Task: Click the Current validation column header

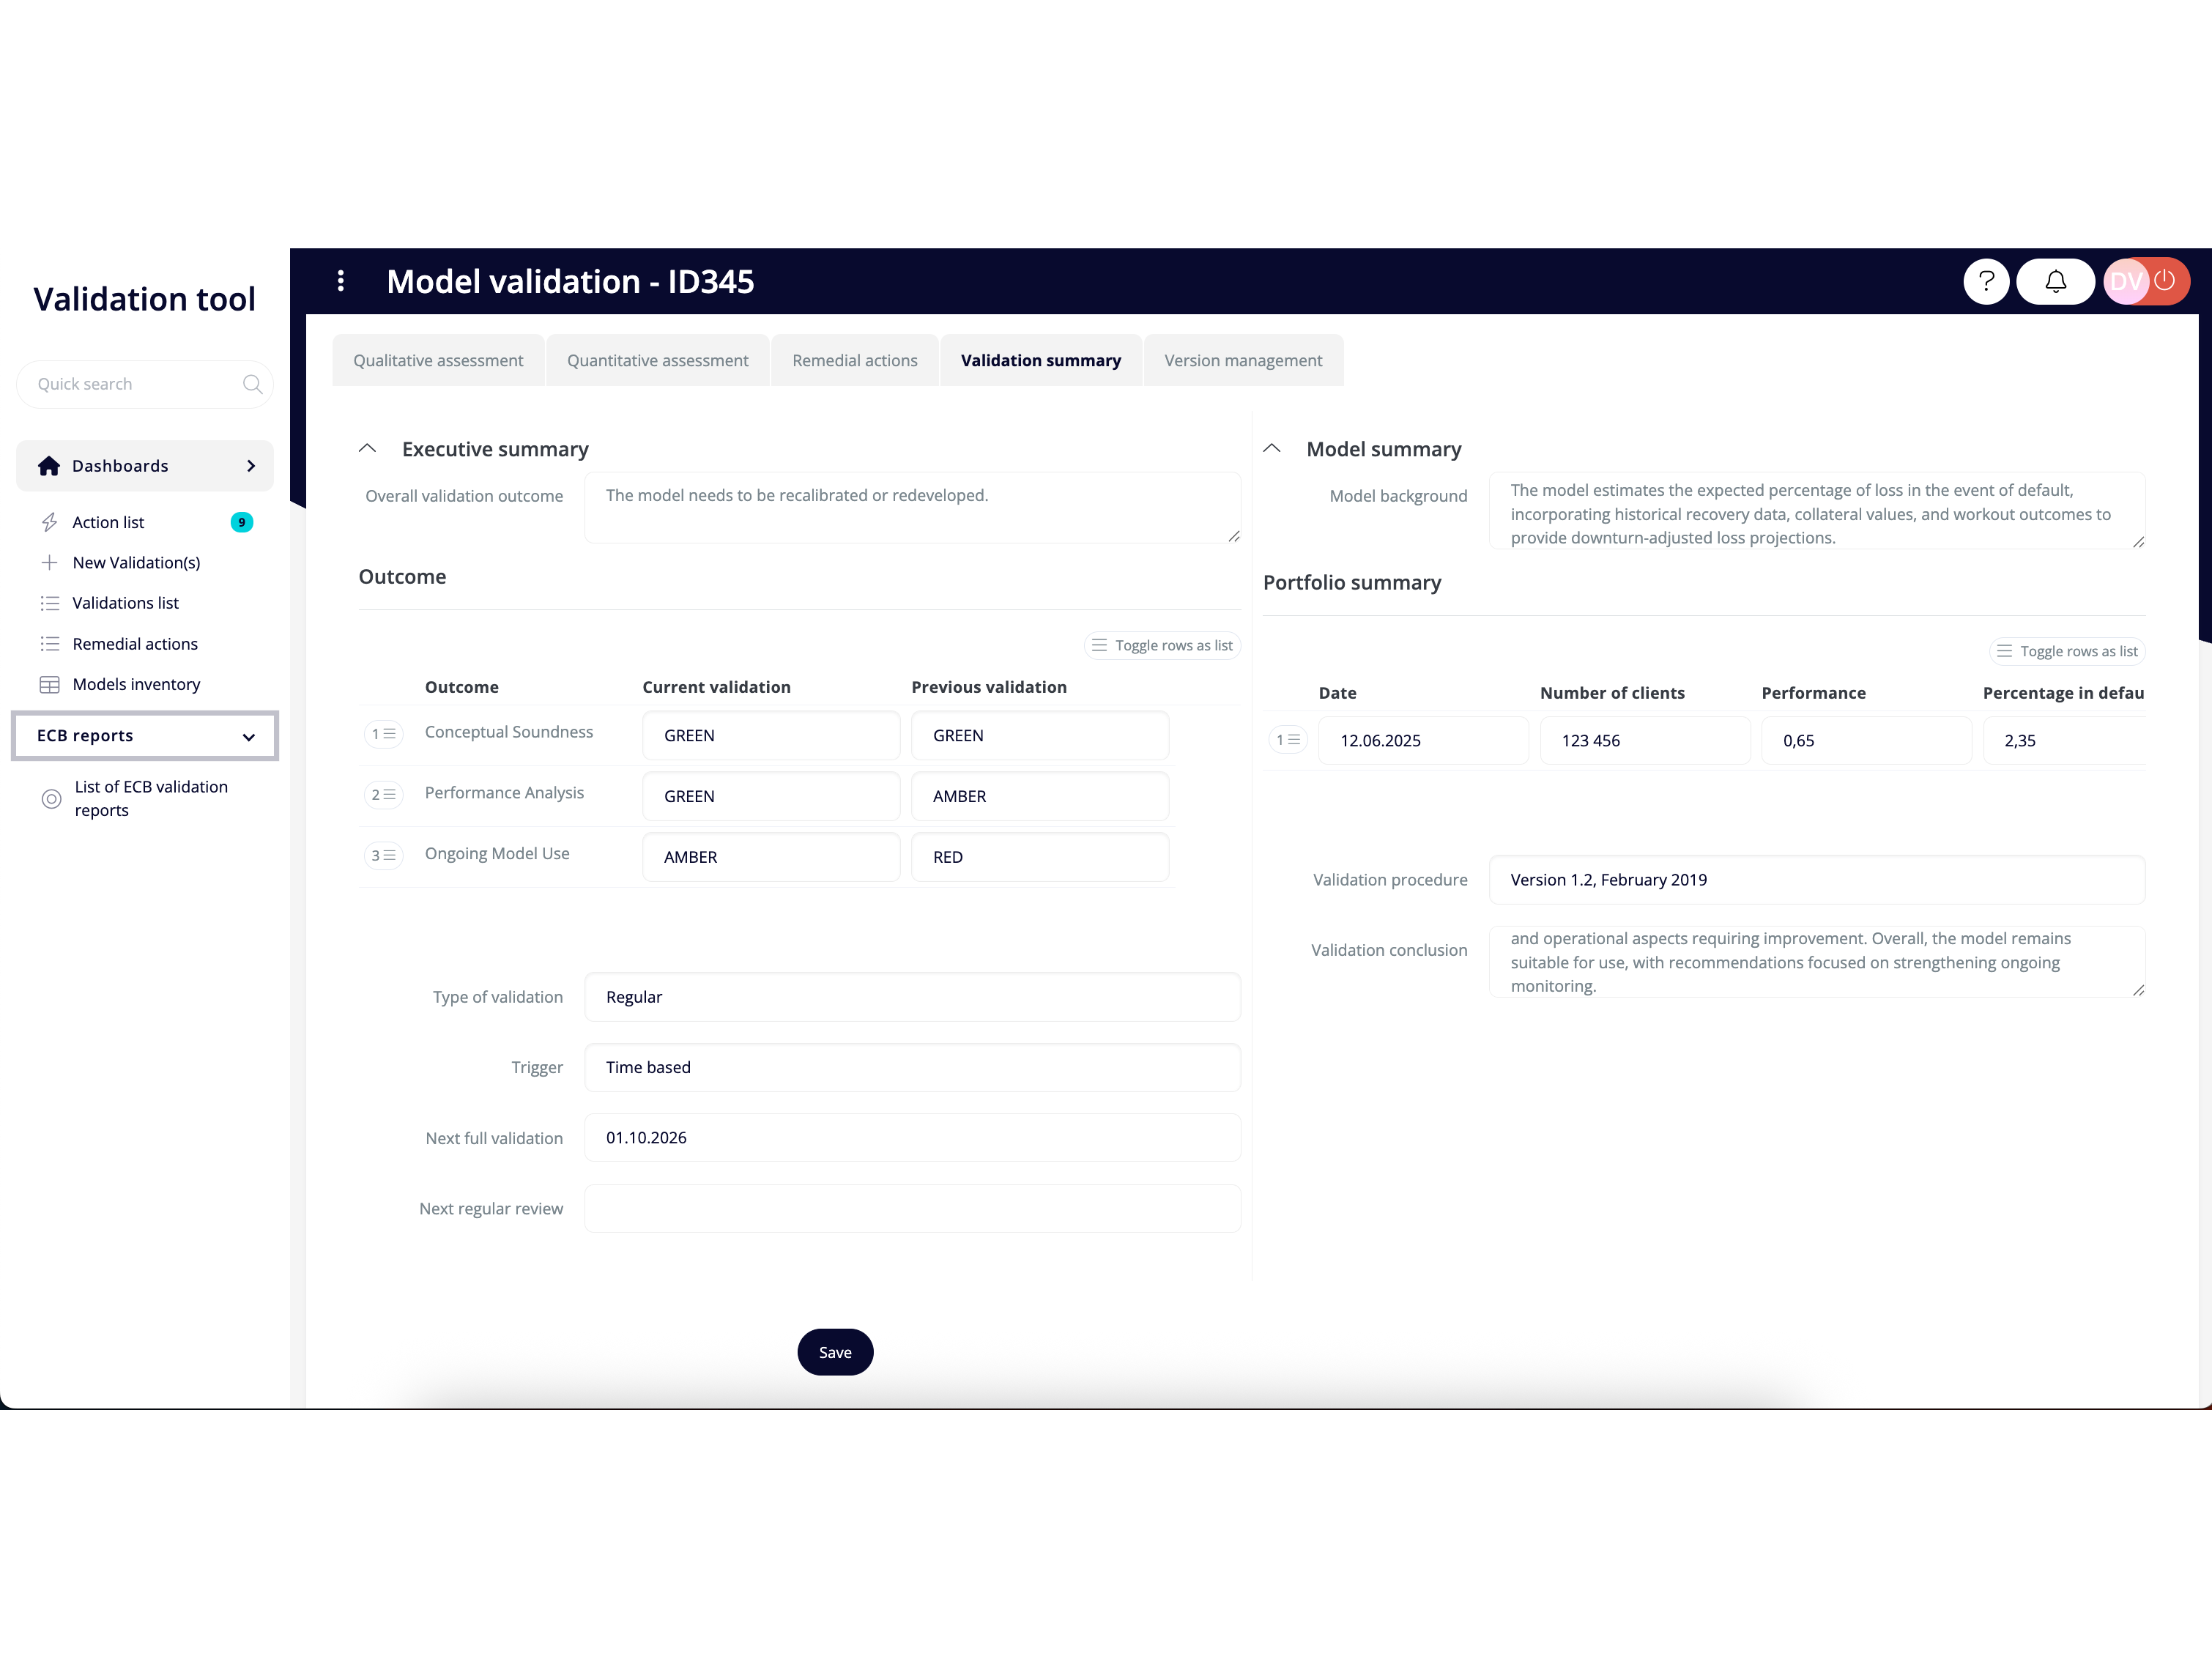Action: [x=716, y=687]
